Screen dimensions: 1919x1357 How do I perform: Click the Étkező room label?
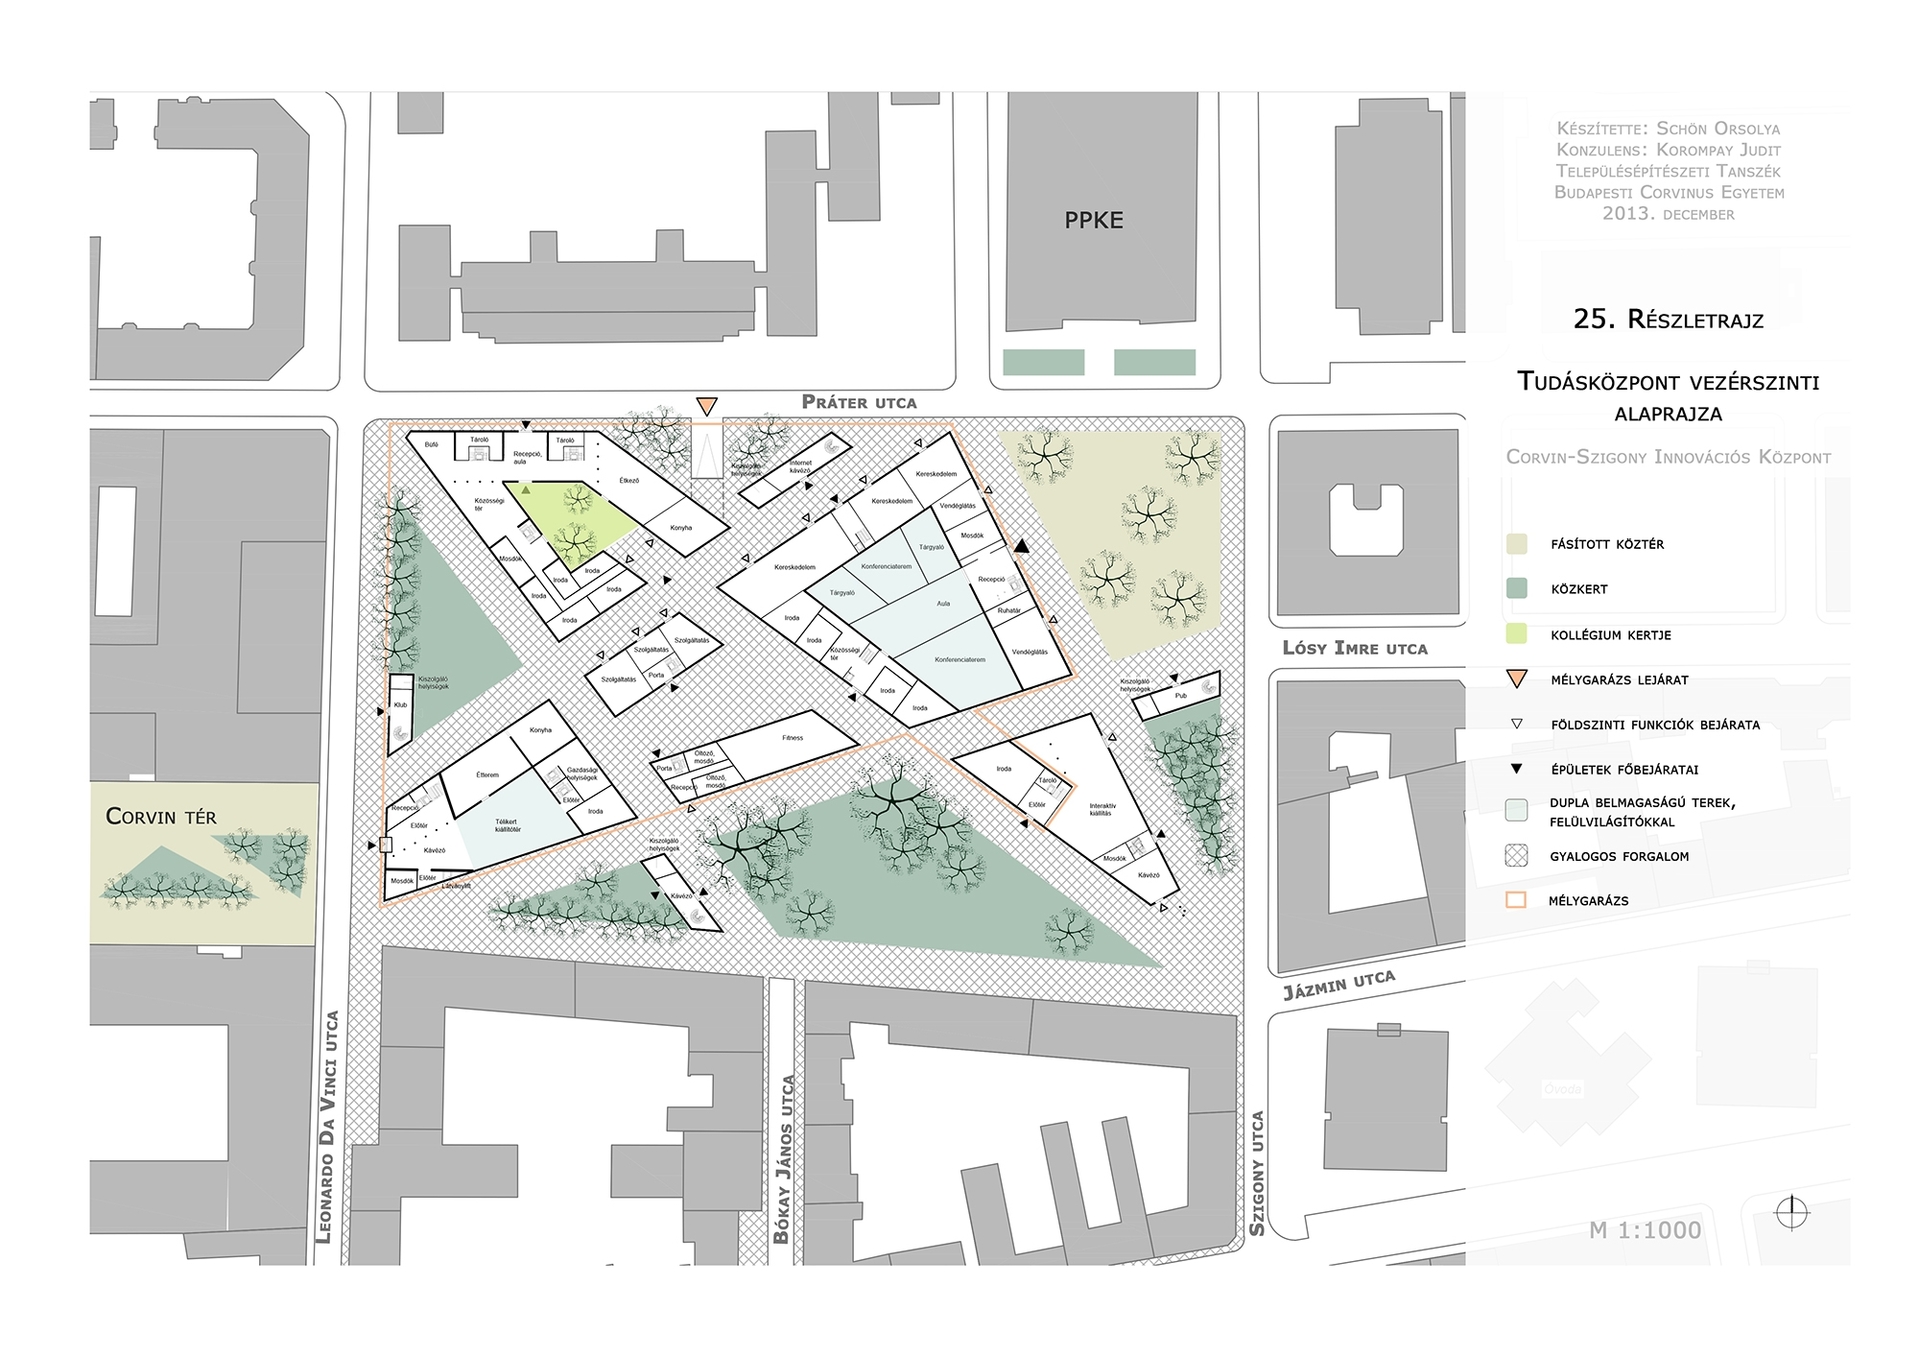click(x=628, y=481)
